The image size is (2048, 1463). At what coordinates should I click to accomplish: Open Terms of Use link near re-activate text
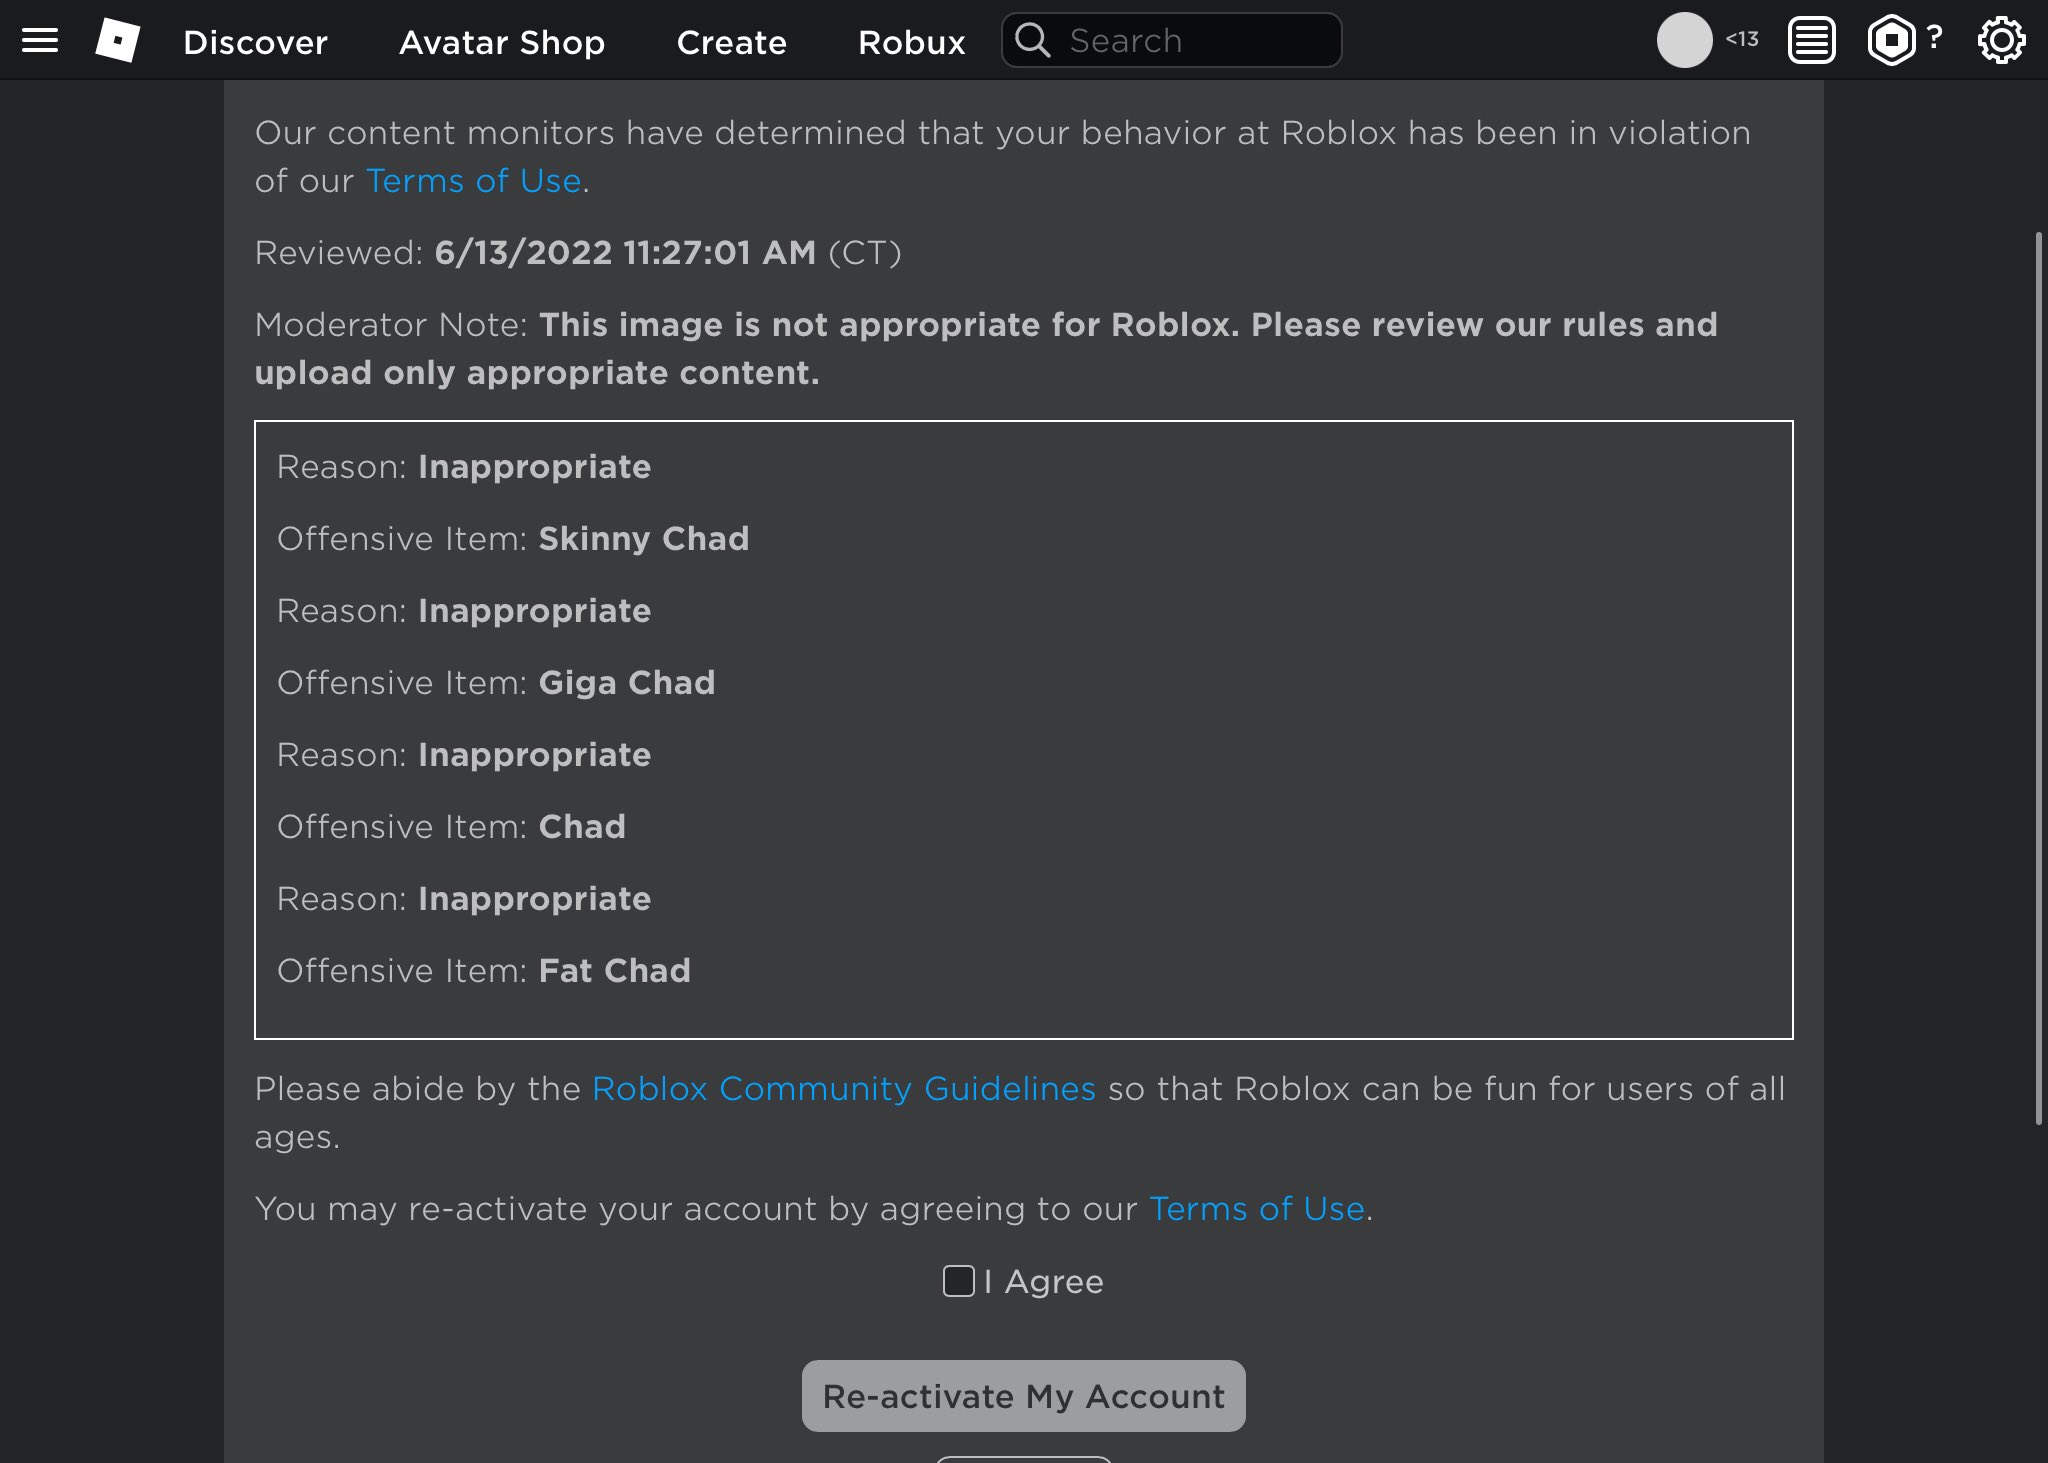point(1257,1209)
